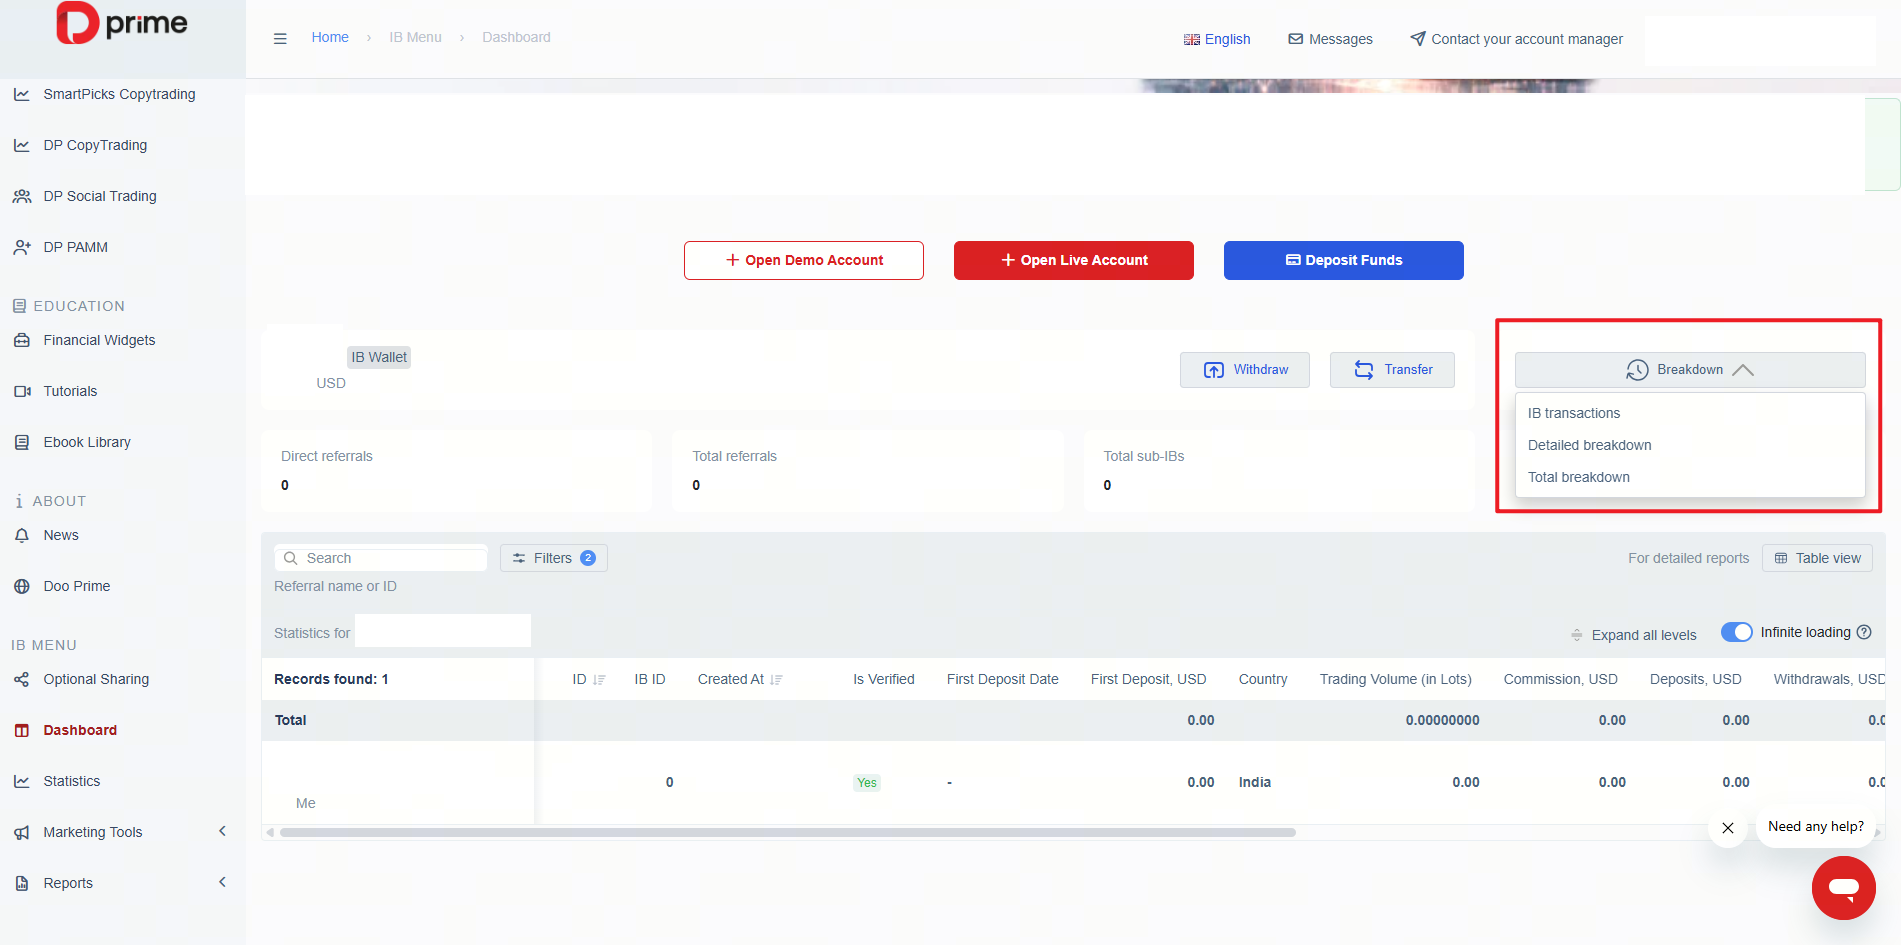Click the India country cell
Viewport: 1901px width, 945px height.
(x=1254, y=782)
